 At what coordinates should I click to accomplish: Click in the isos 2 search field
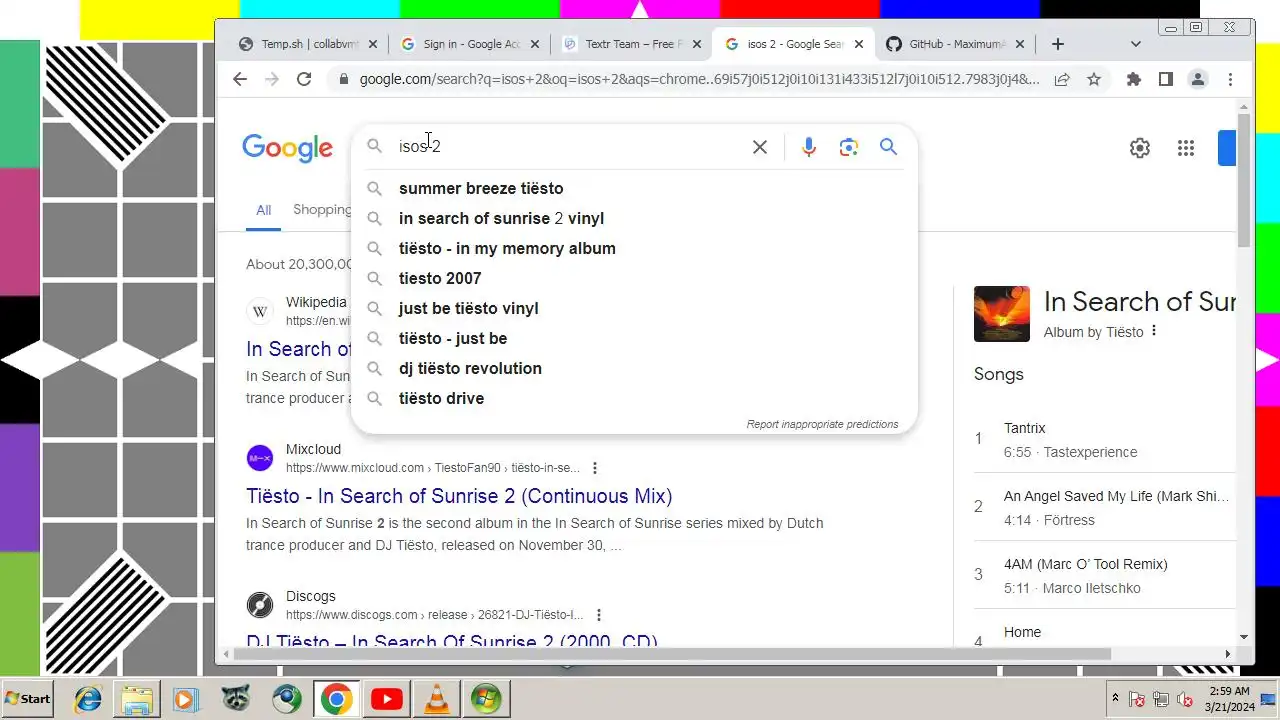[570, 147]
